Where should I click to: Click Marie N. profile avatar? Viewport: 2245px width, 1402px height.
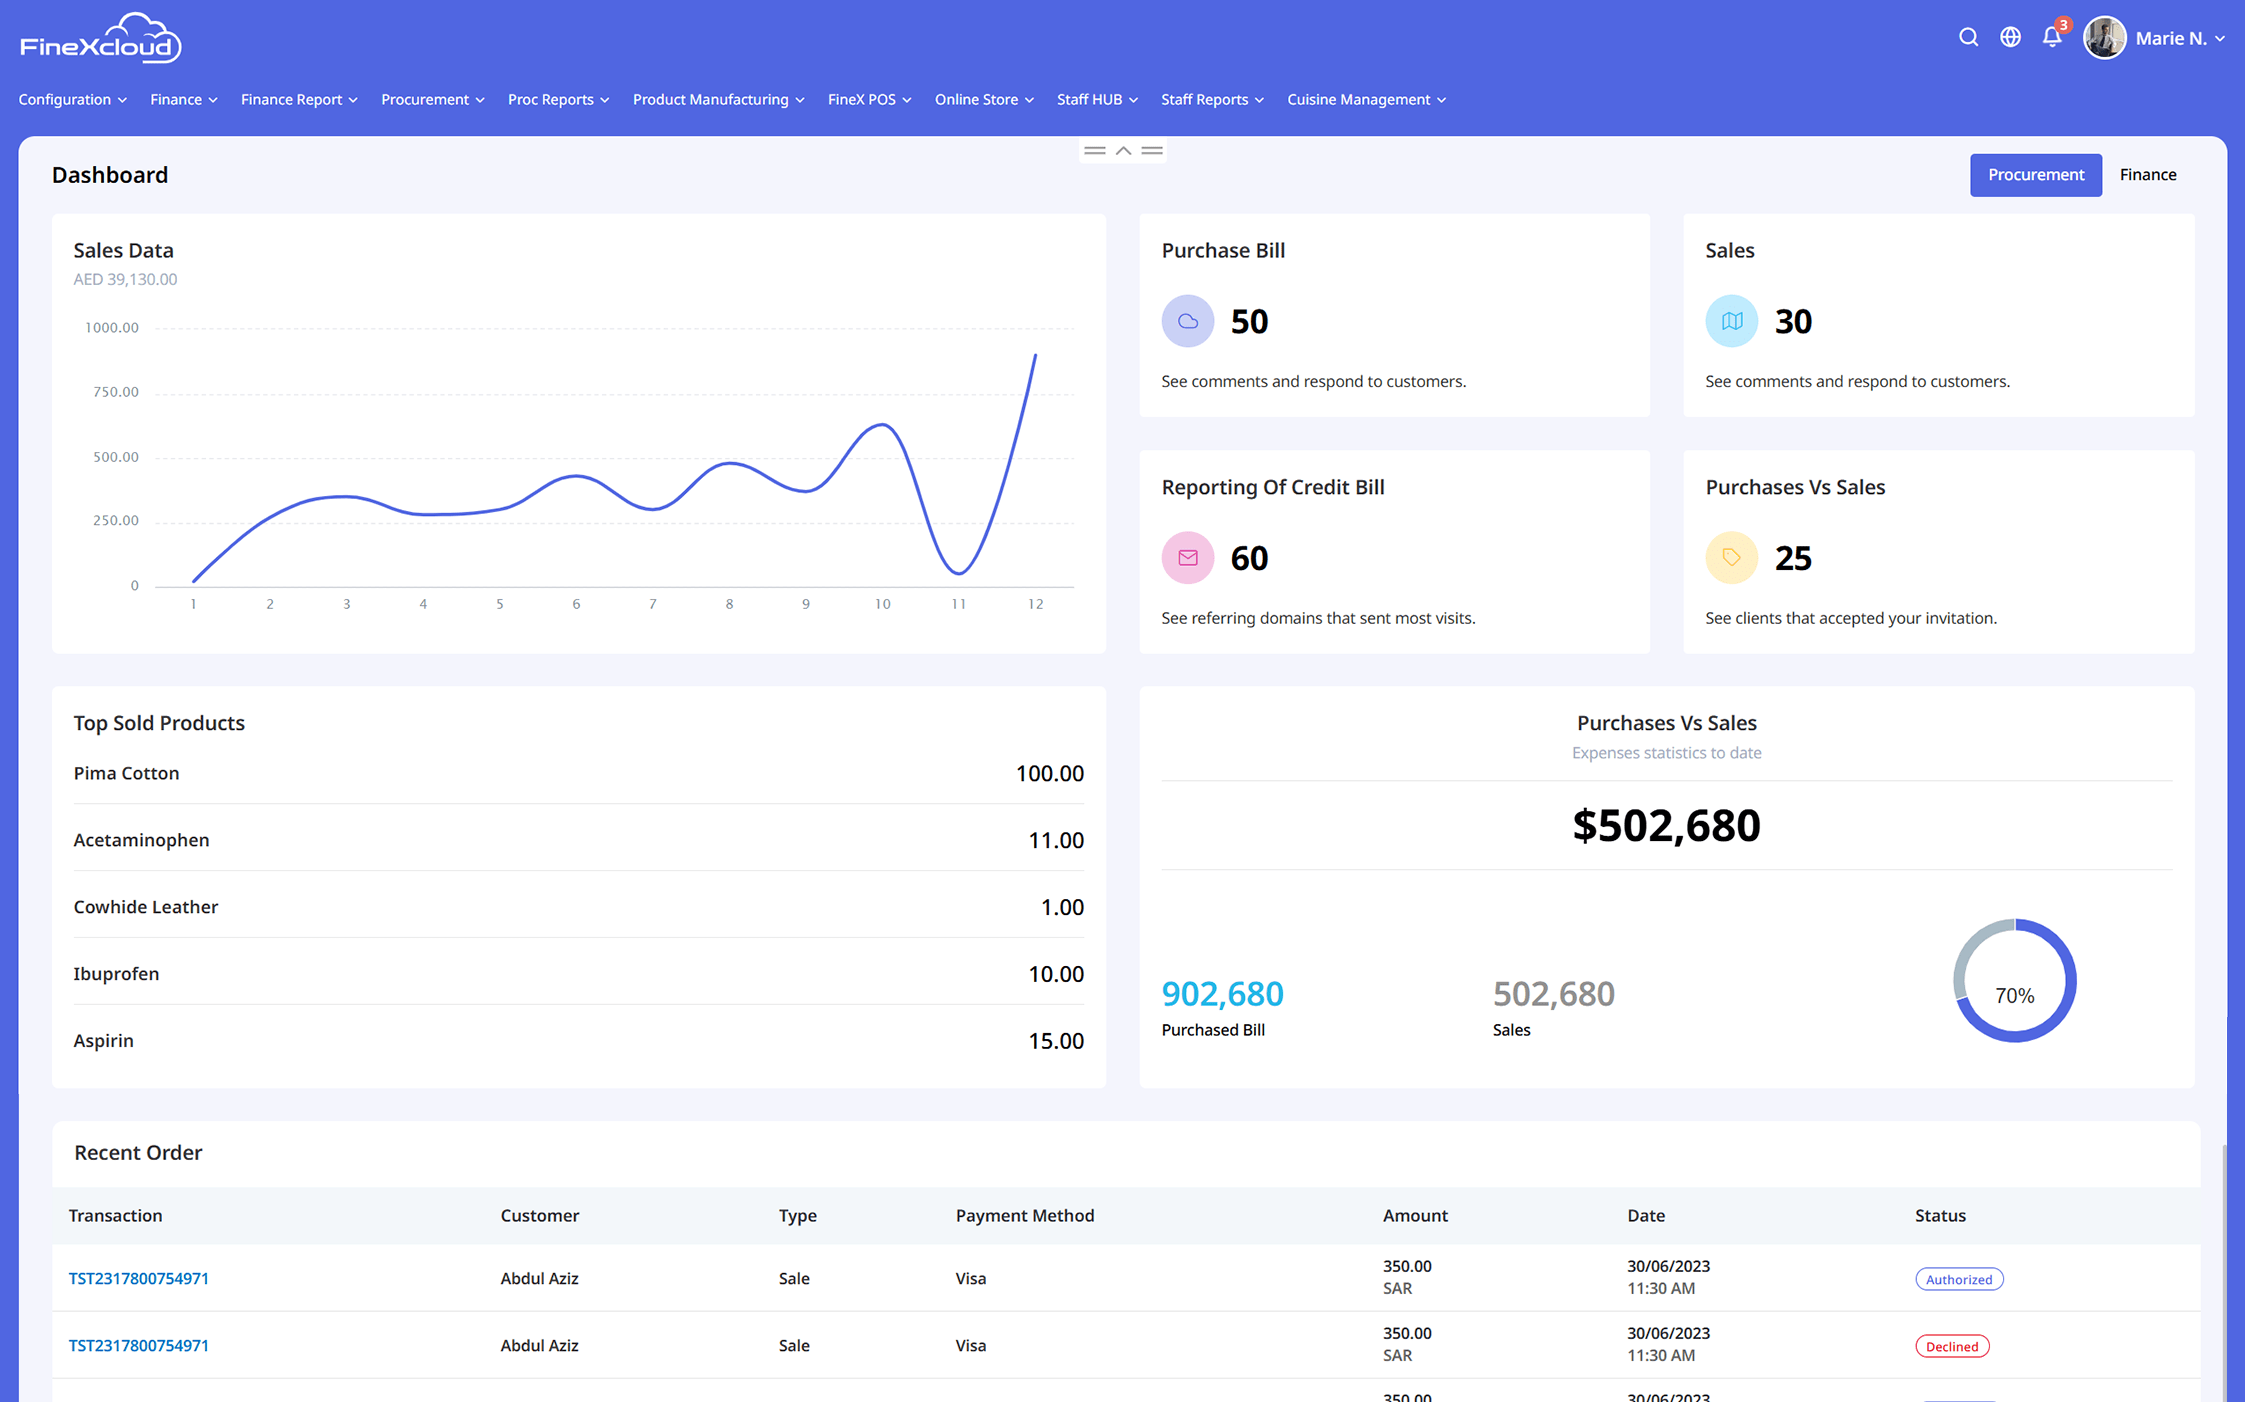coord(2104,38)
